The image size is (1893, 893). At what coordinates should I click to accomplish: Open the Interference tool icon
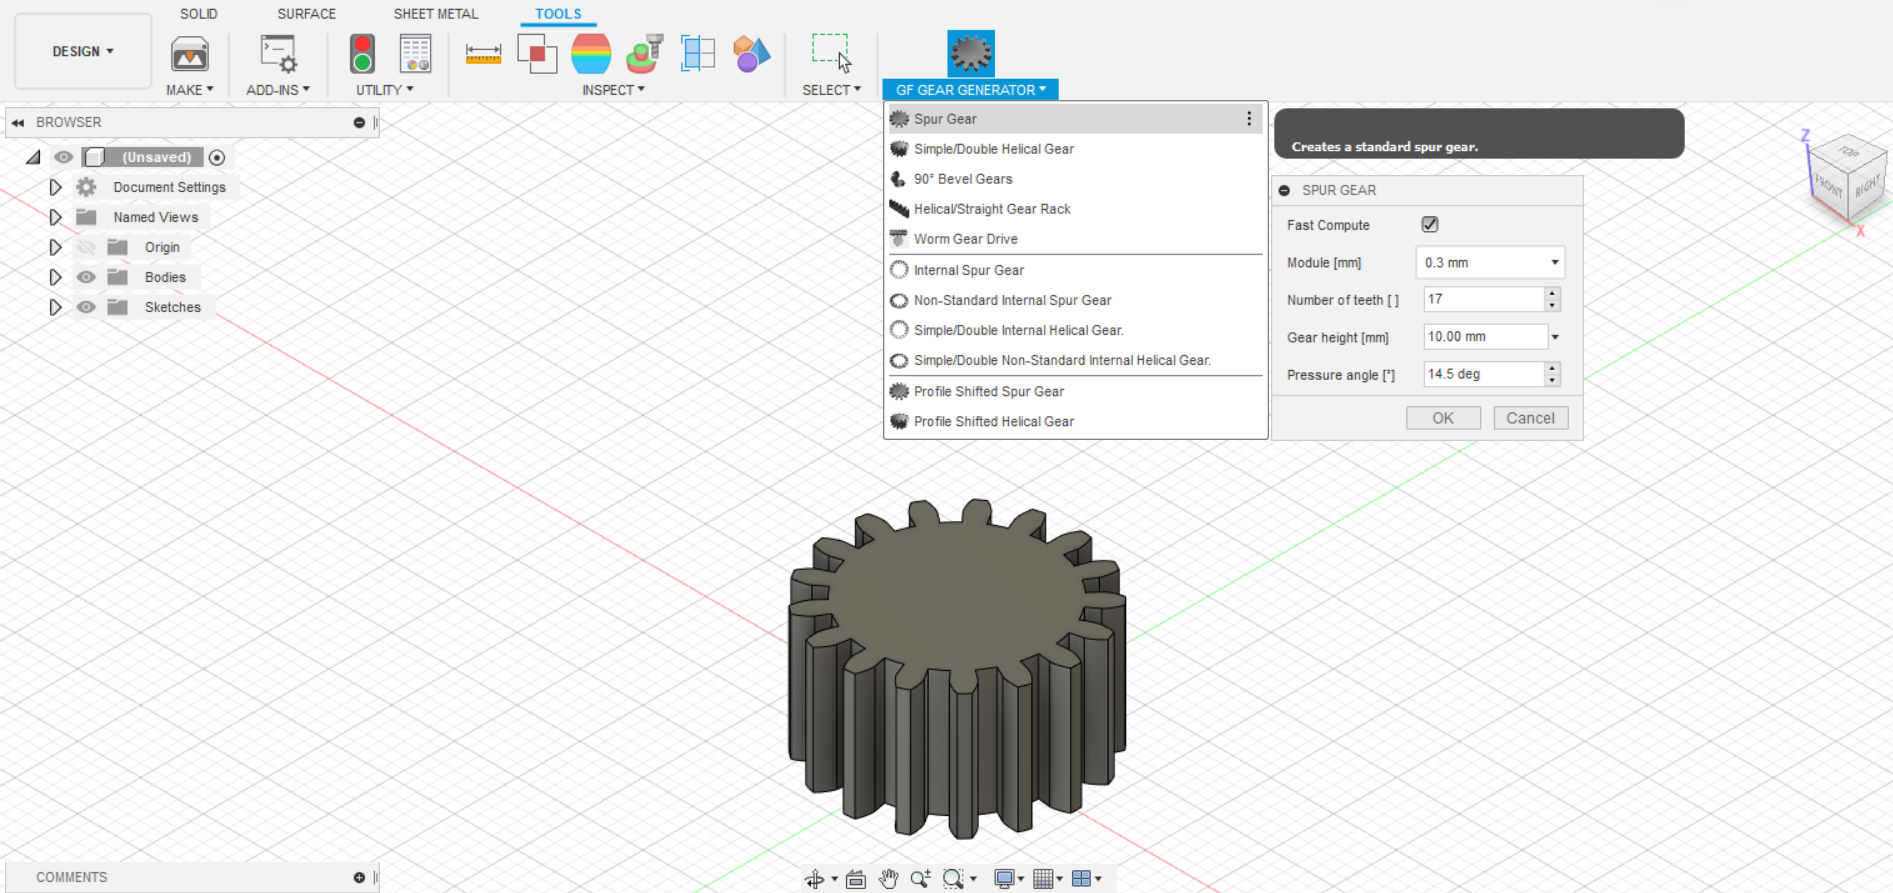tap(537, 54)
